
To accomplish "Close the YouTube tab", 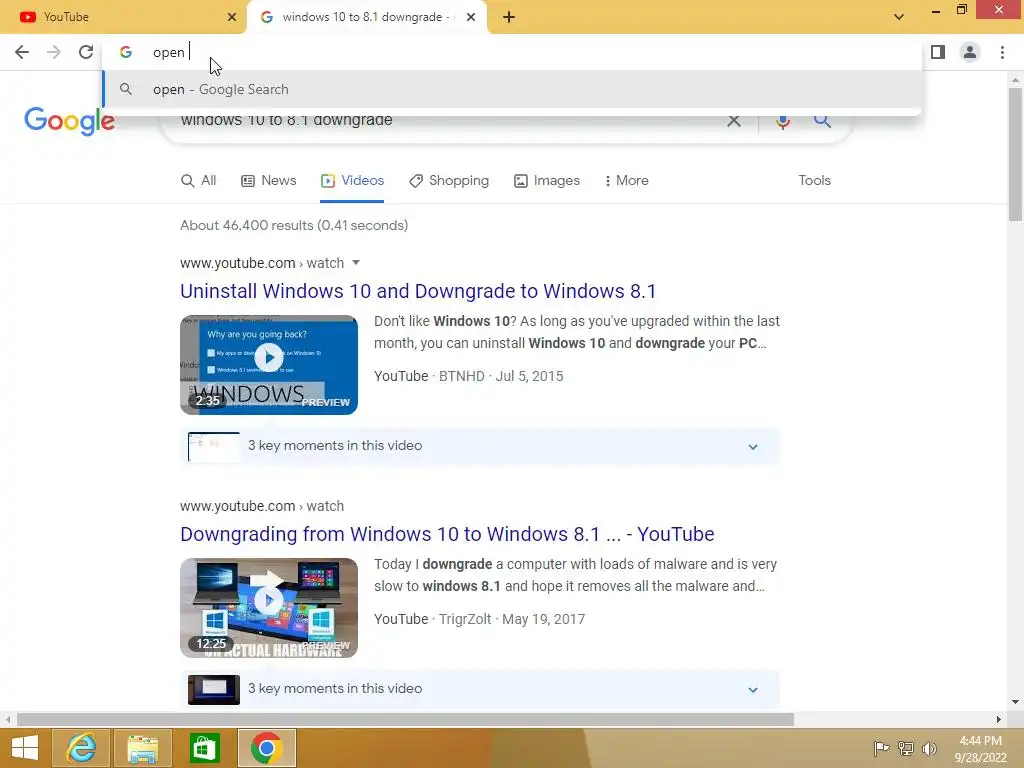I will pyautogui.click(x=231, y=17).
